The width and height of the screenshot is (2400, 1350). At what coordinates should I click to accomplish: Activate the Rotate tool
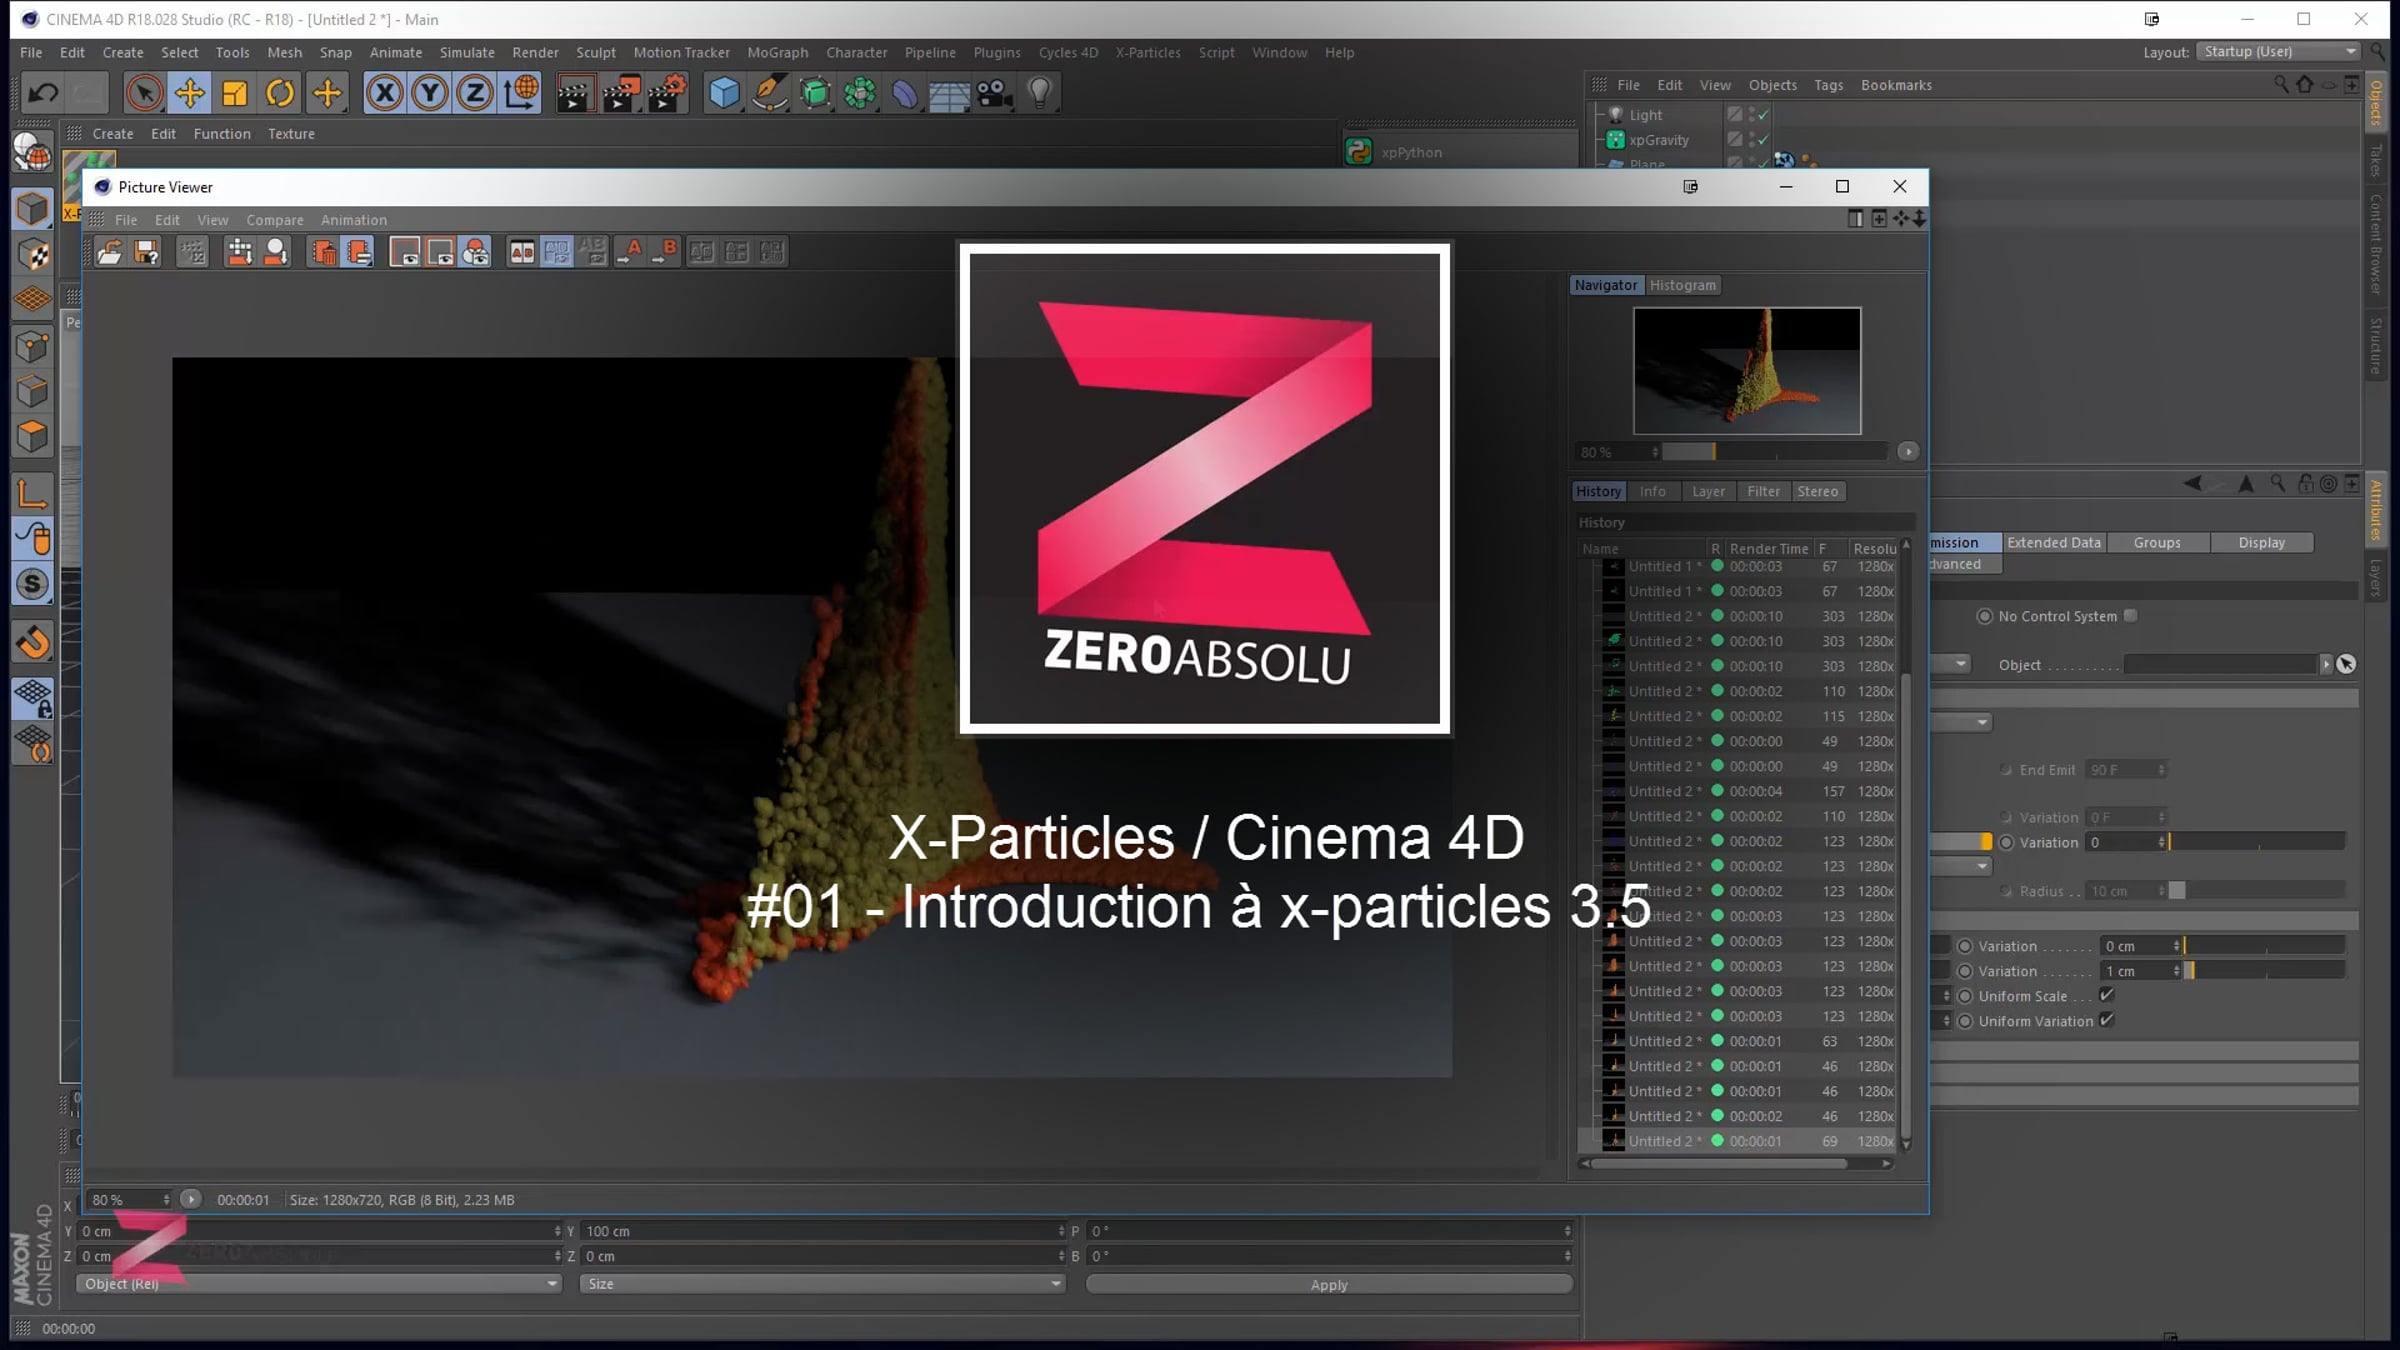point(280,93)
